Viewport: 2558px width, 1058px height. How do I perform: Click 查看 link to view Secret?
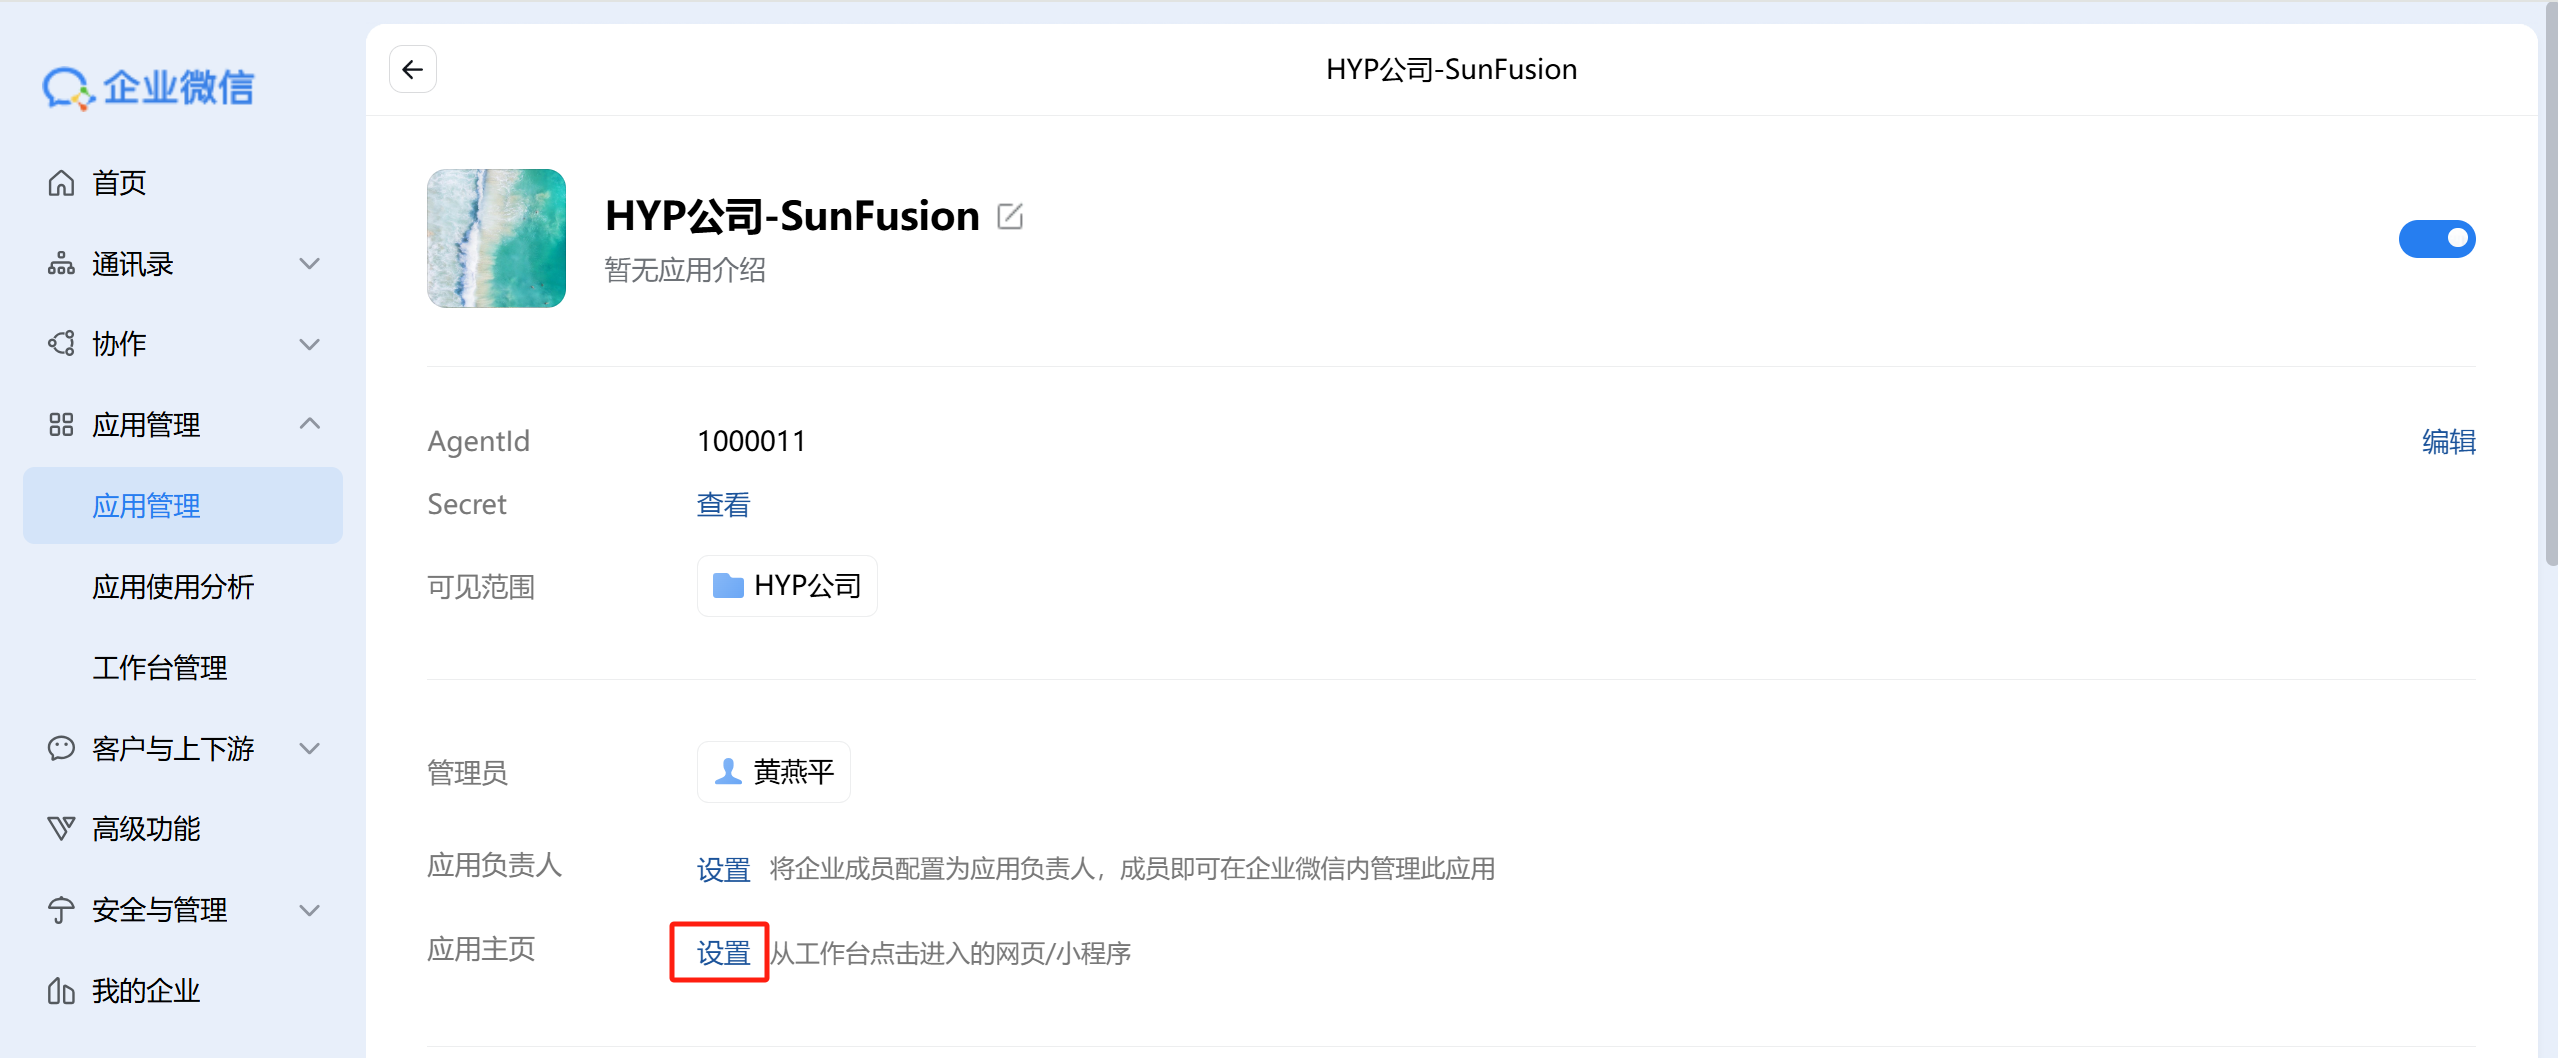[723, 505]
